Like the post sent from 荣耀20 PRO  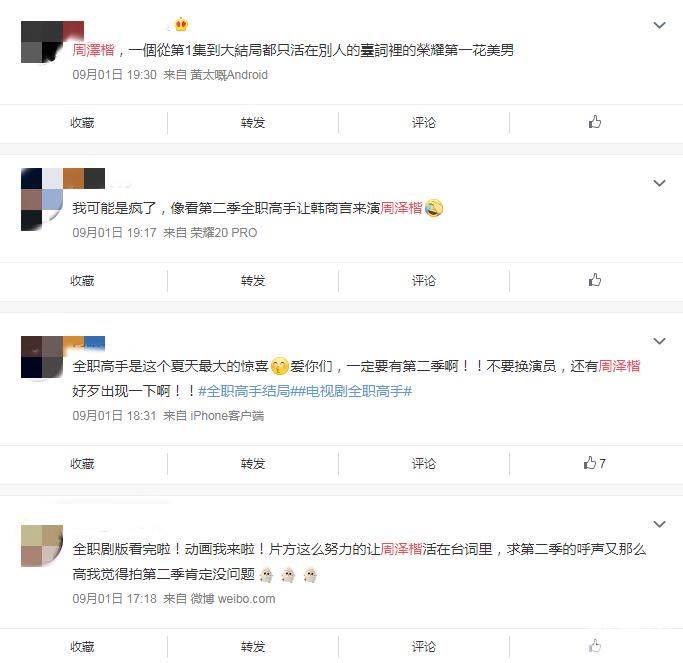595,280
